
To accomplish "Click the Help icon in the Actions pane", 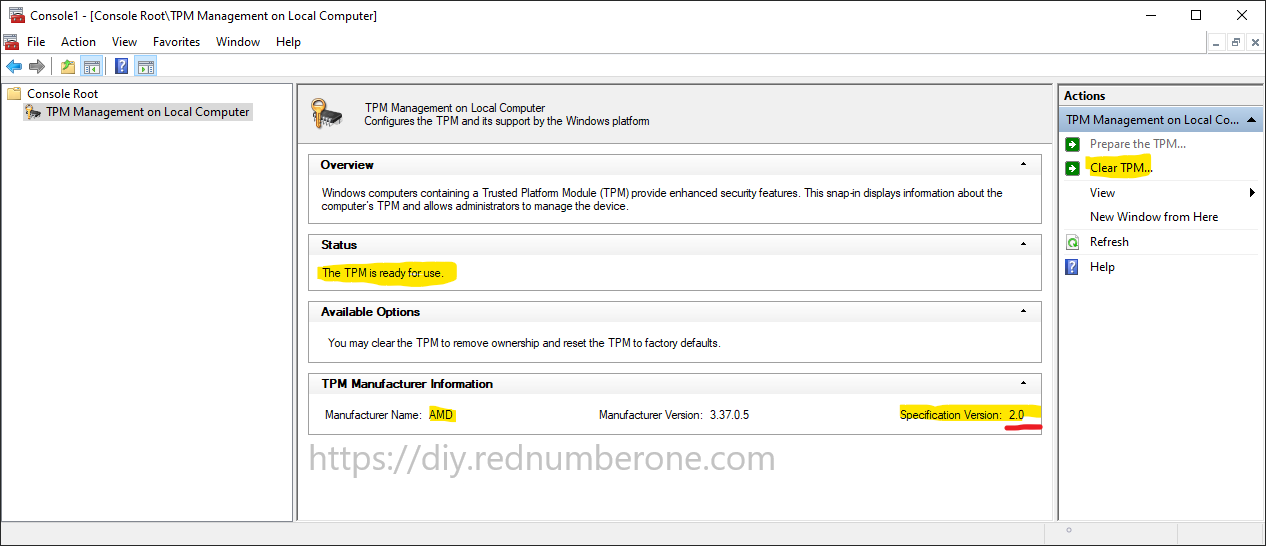I will (1073, 267).
